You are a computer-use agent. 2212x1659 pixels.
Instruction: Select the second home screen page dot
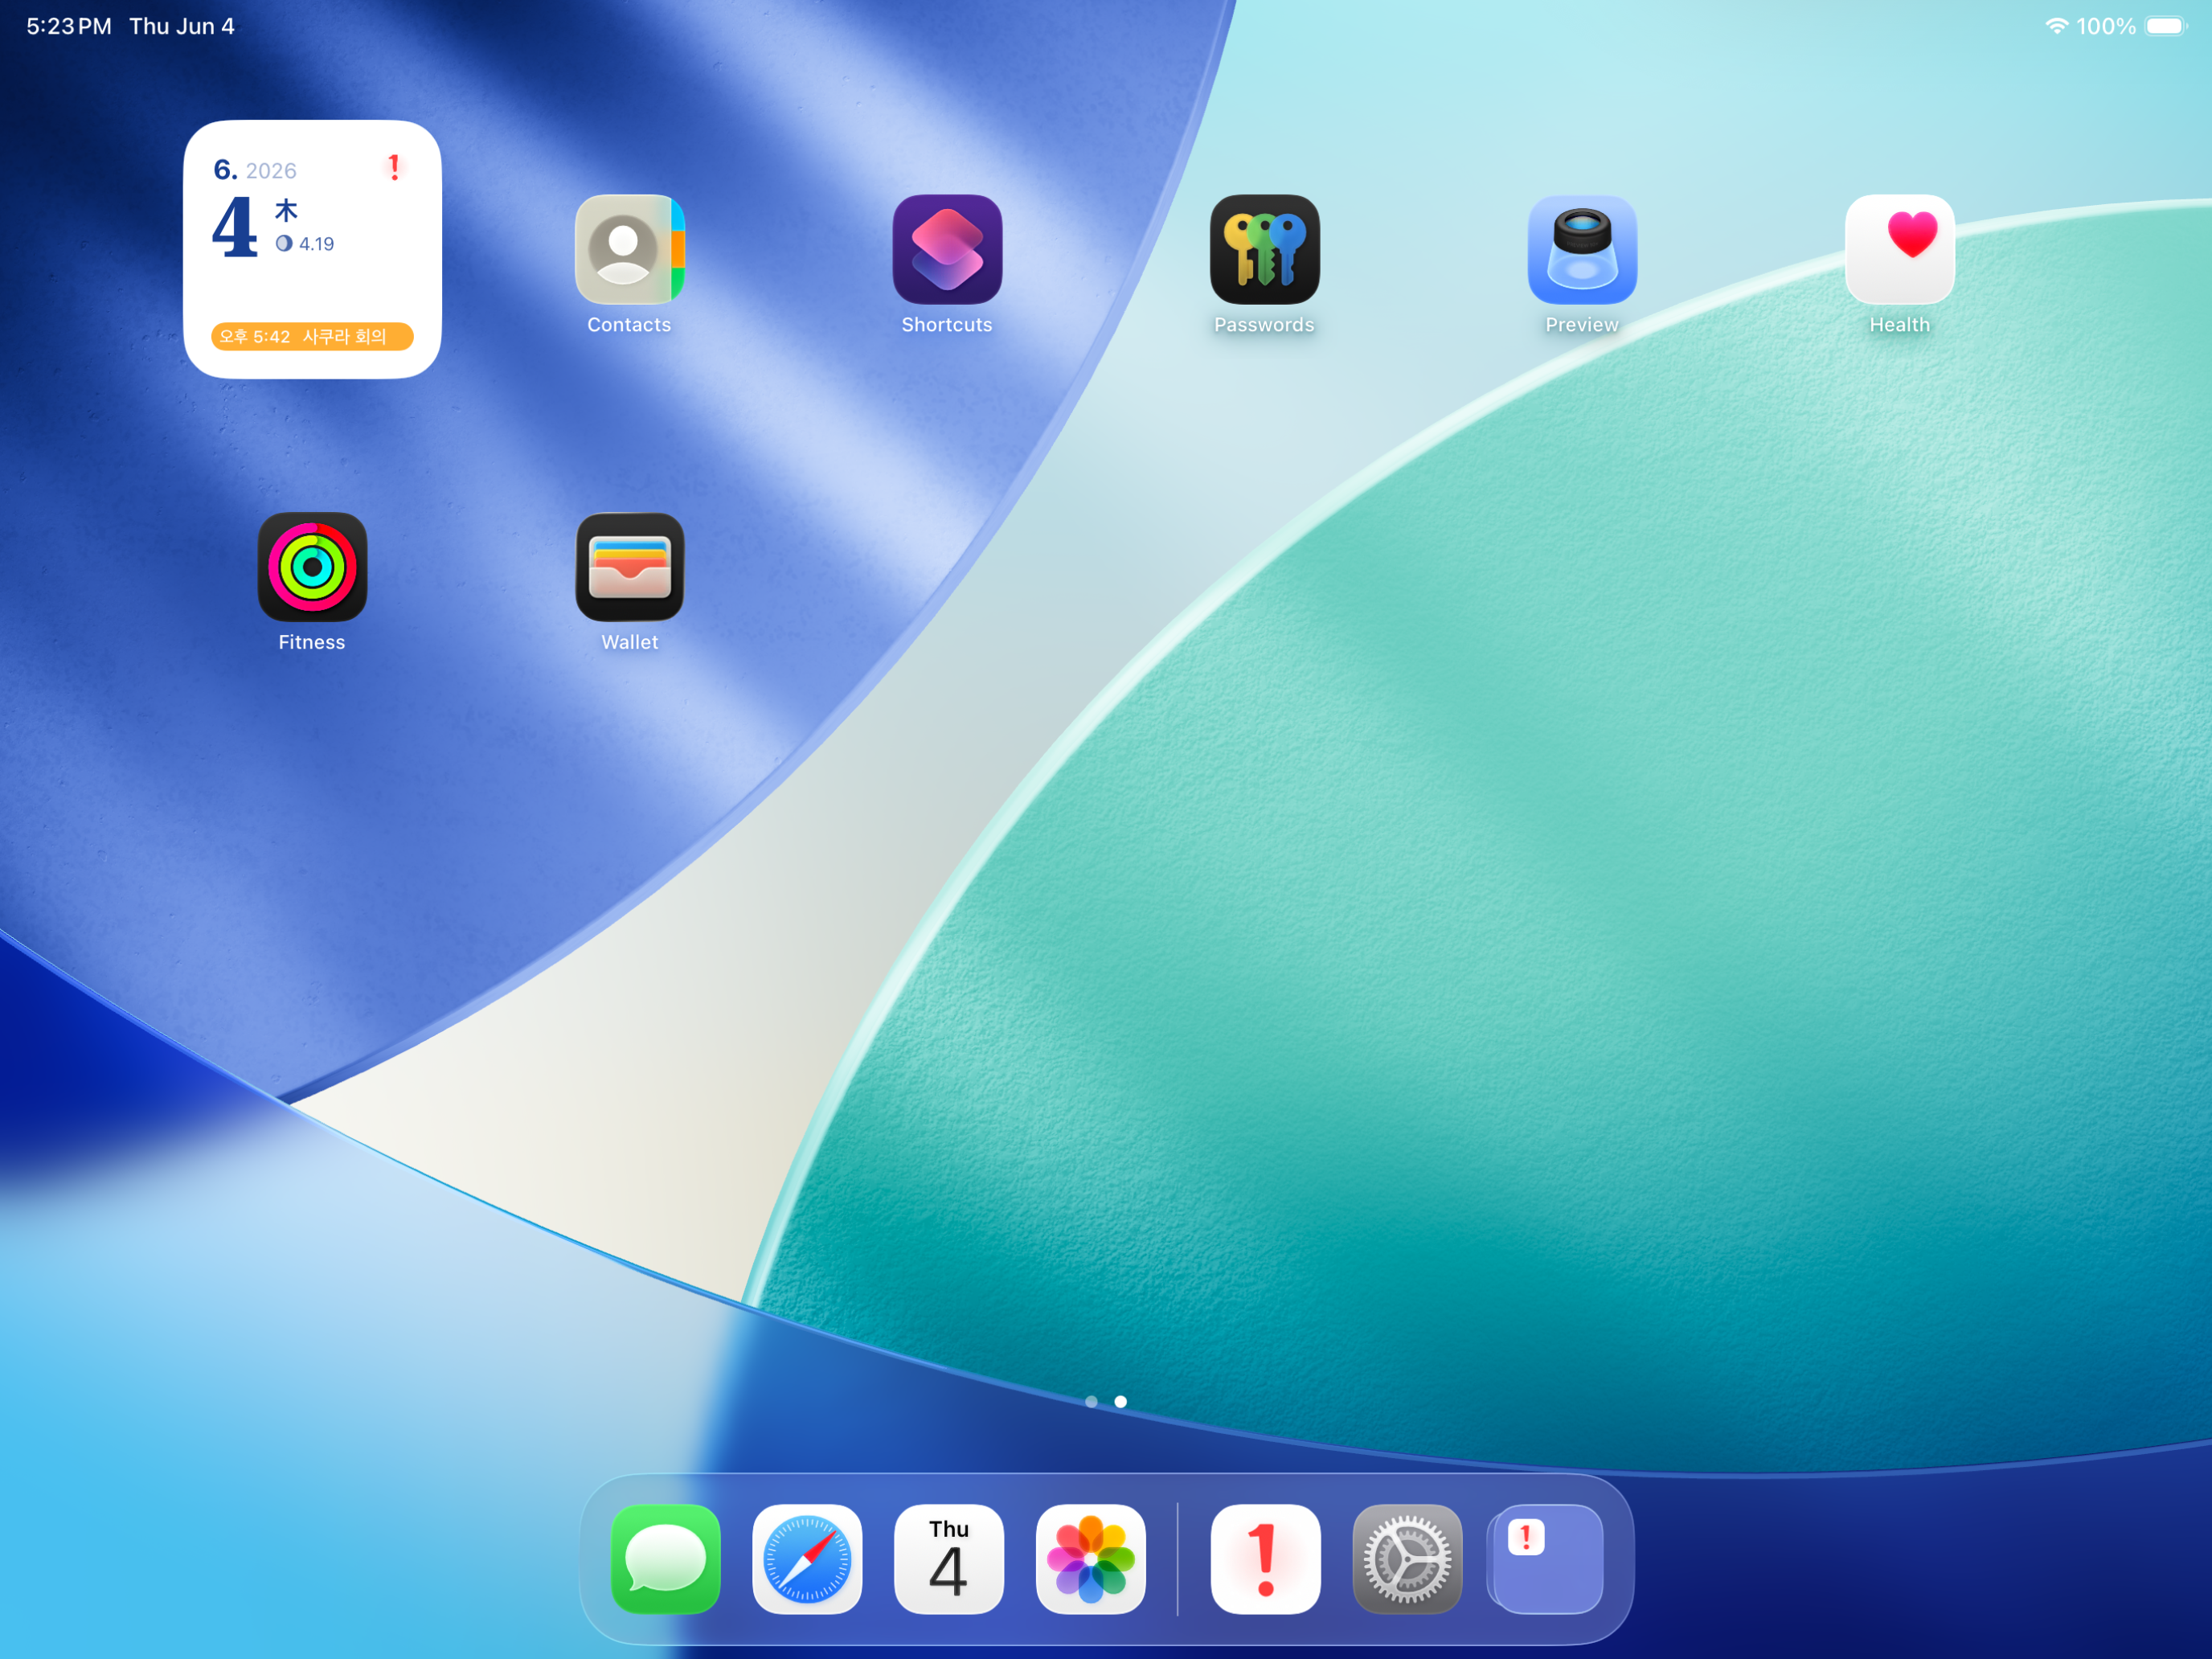coord(1120,1401)
